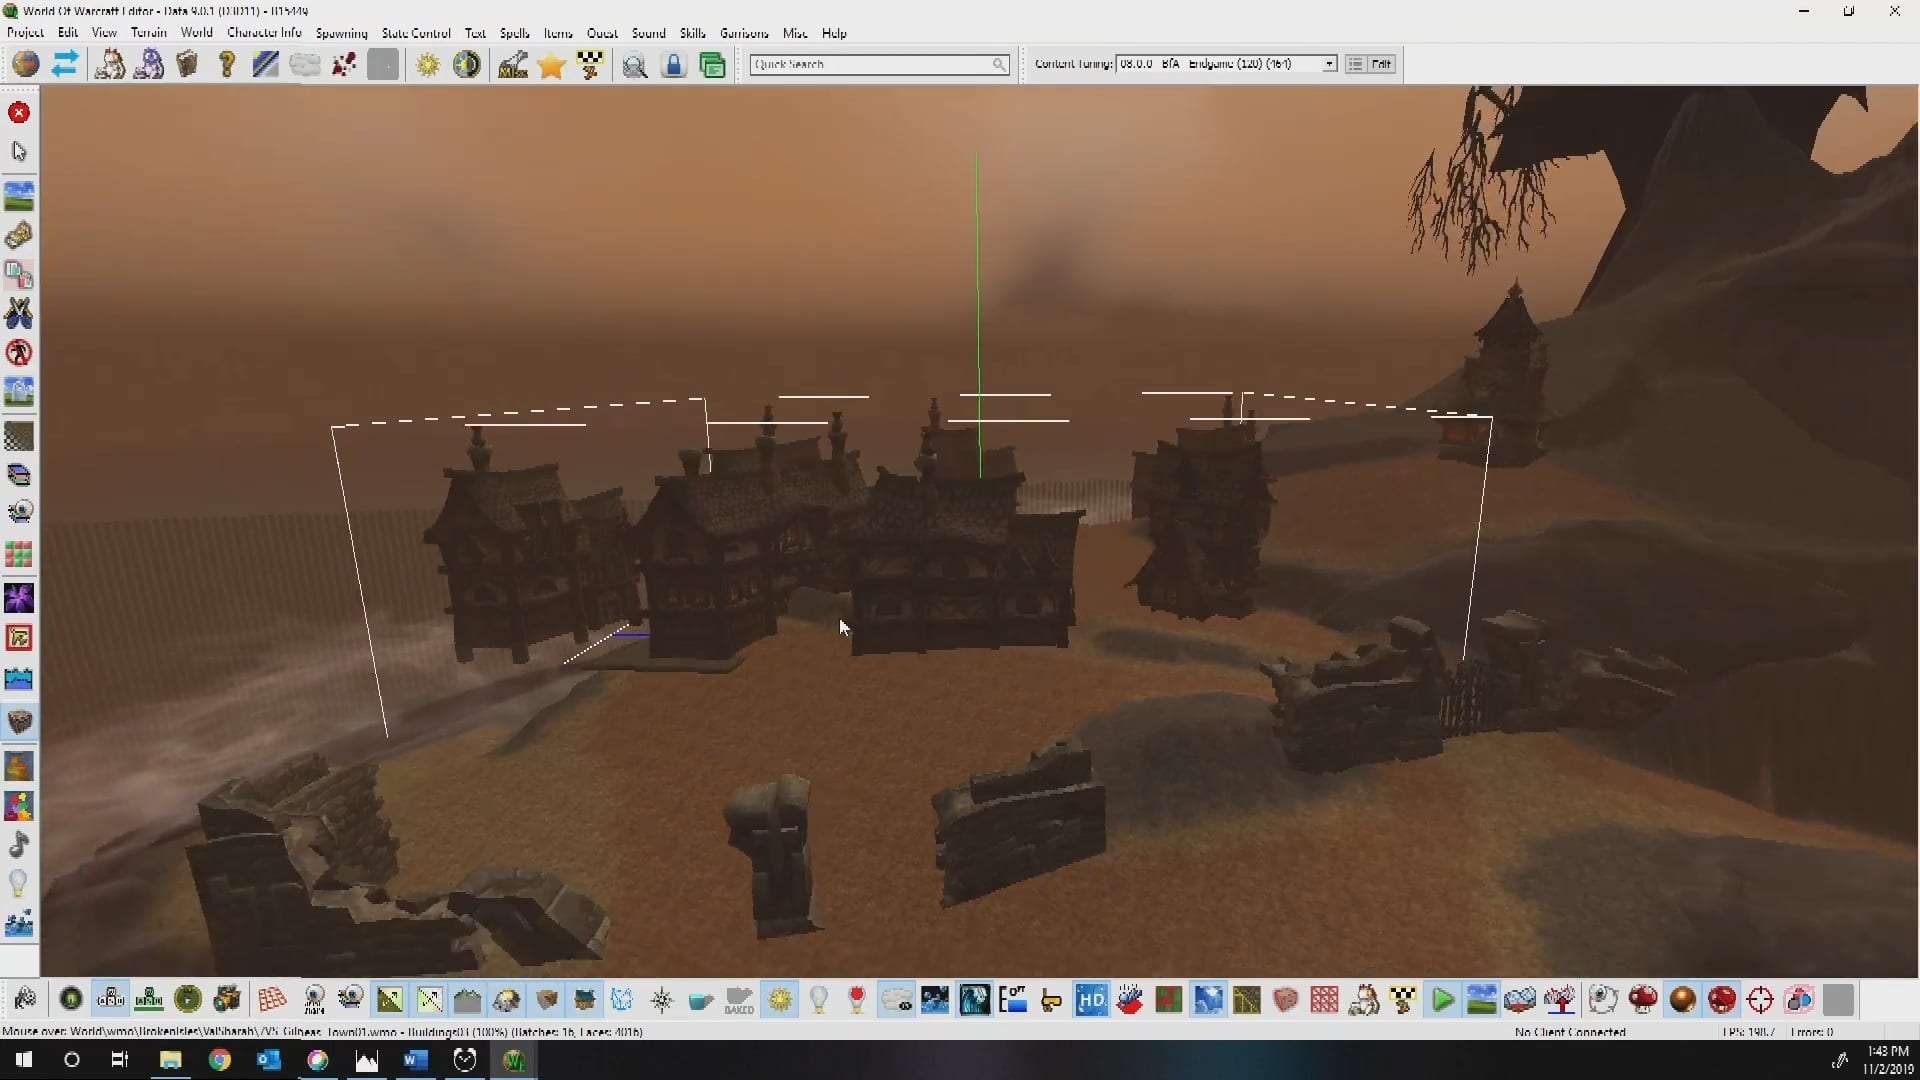Click the globe icon in top toolbar
Screen dimensions: 1920x1080
[x=26, y=65]
